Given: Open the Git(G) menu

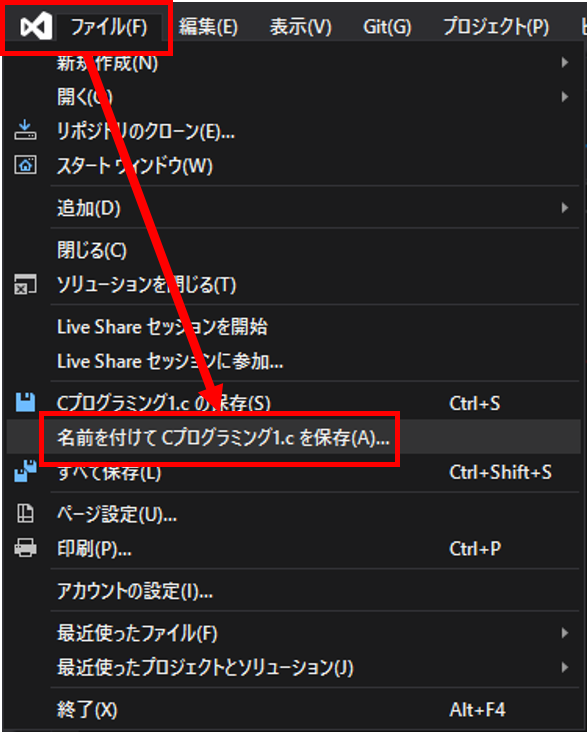Looking at the screenshot, I should pyautogui.click(x=387, y=27).
